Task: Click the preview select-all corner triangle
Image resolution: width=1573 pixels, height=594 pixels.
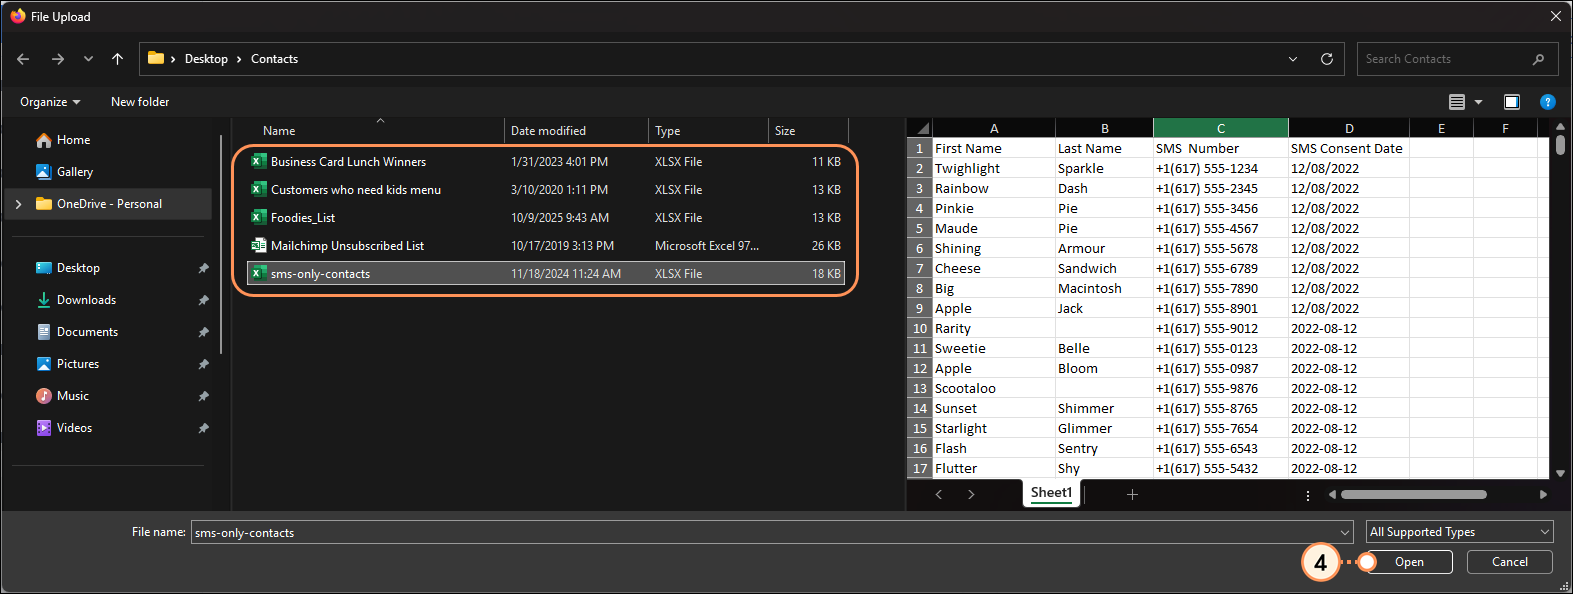Action: pyautogui.click(x=920, y=128)
